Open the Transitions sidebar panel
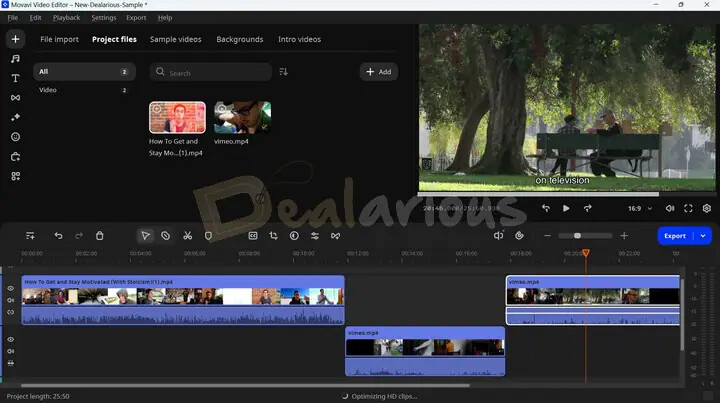This screenshot has width=720, height=403. [15, 98]
